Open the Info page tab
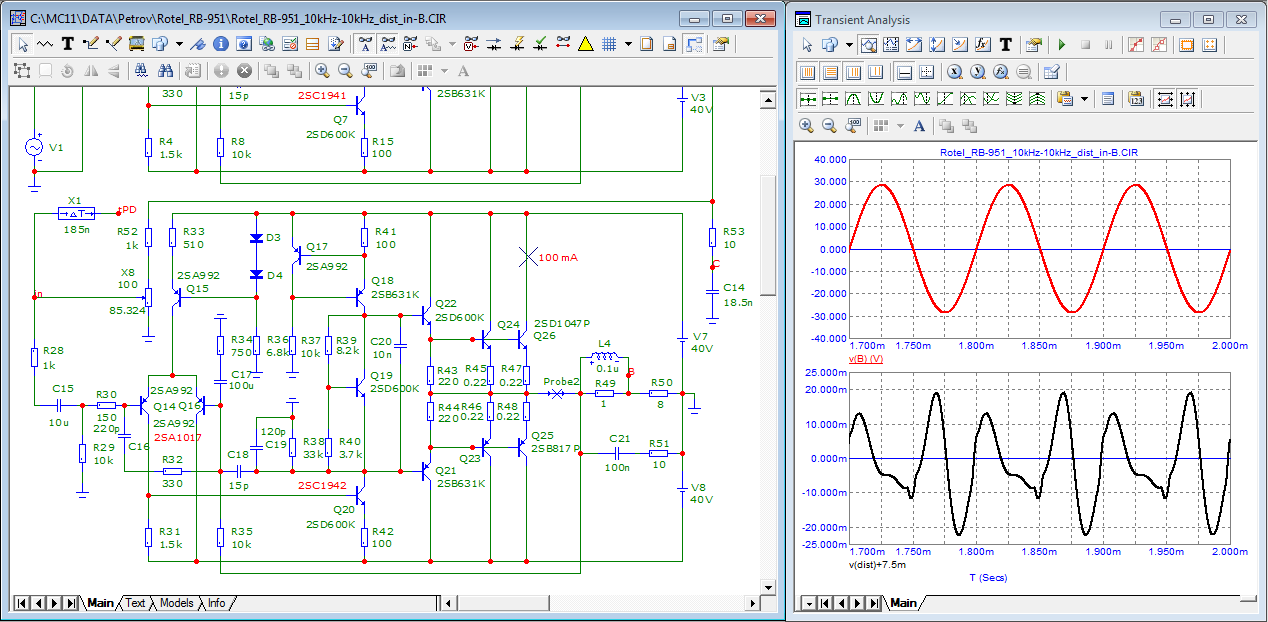 [x=216, y=603]
